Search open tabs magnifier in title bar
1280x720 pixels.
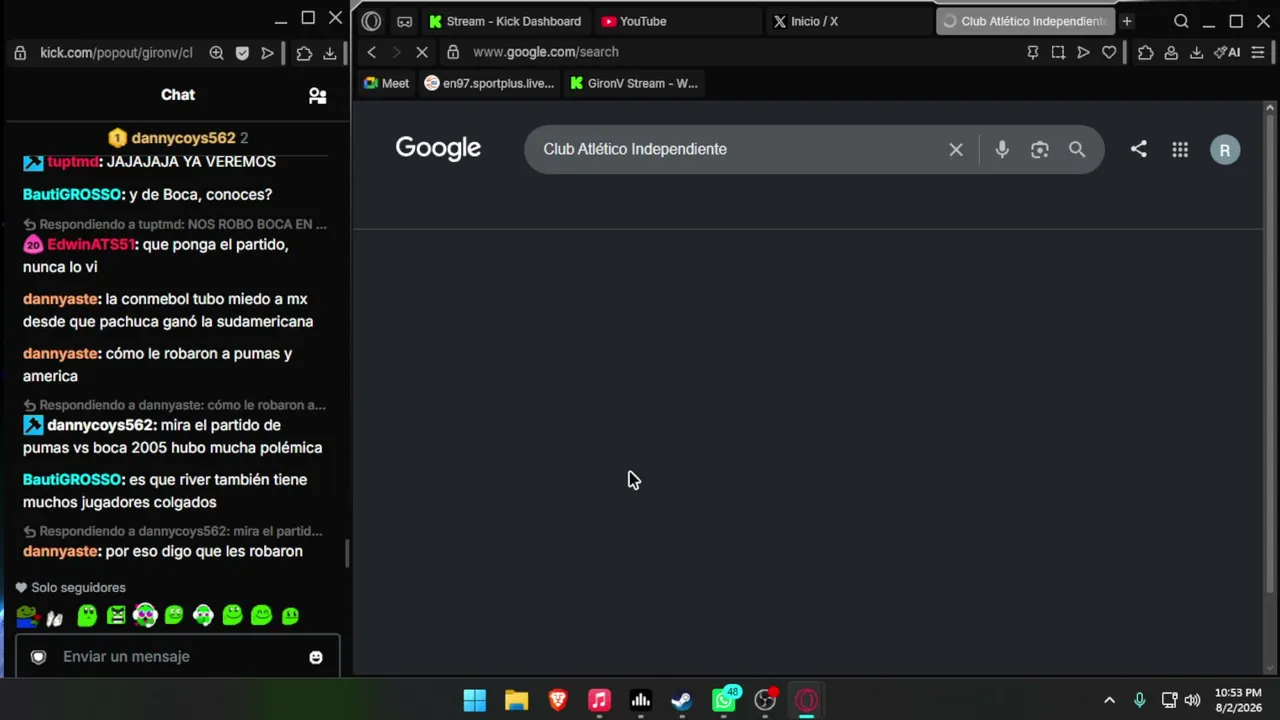[x=1181, y=21]
